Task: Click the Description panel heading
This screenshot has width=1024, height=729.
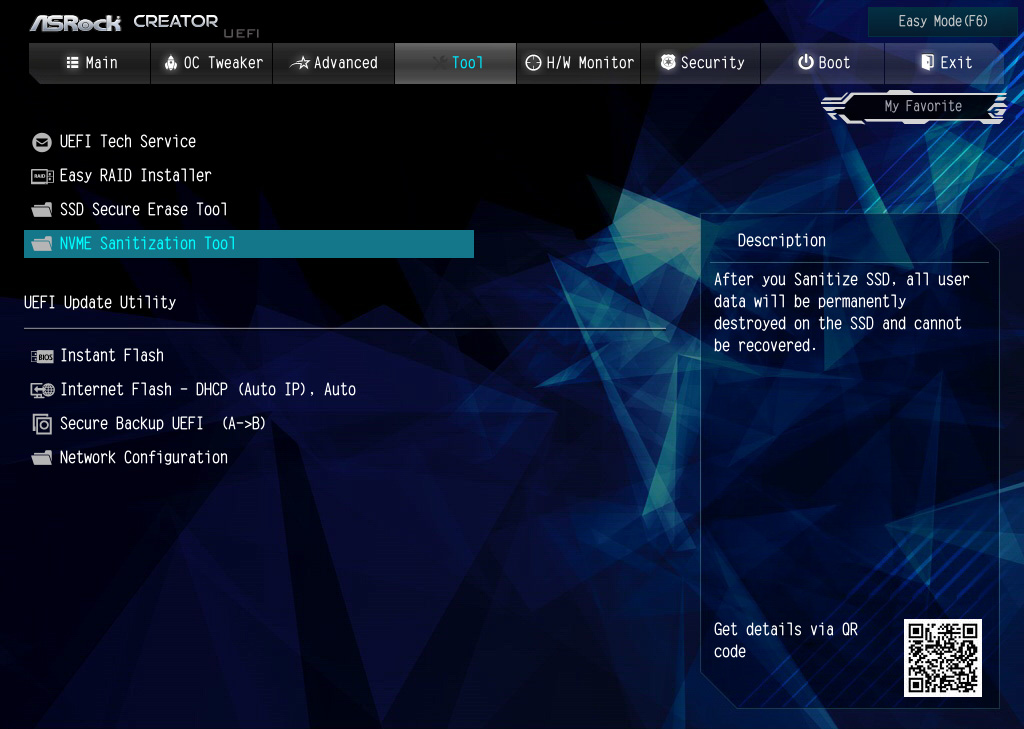Action: pyautogui.click(x=781, y=240)
